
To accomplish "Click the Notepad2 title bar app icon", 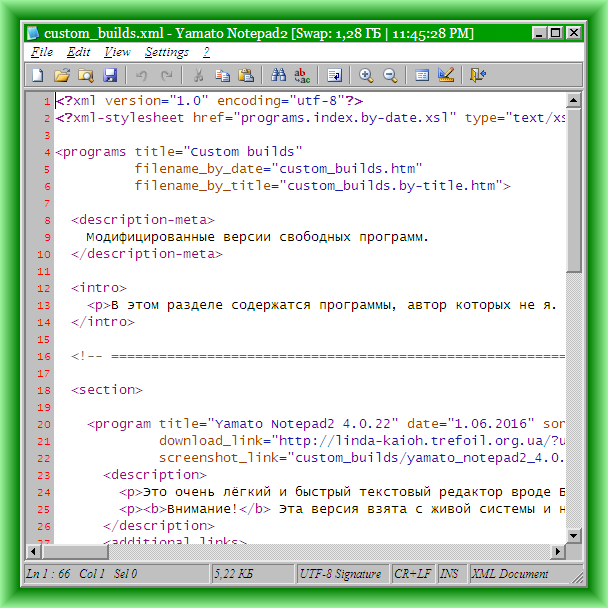I will point(33,33).
